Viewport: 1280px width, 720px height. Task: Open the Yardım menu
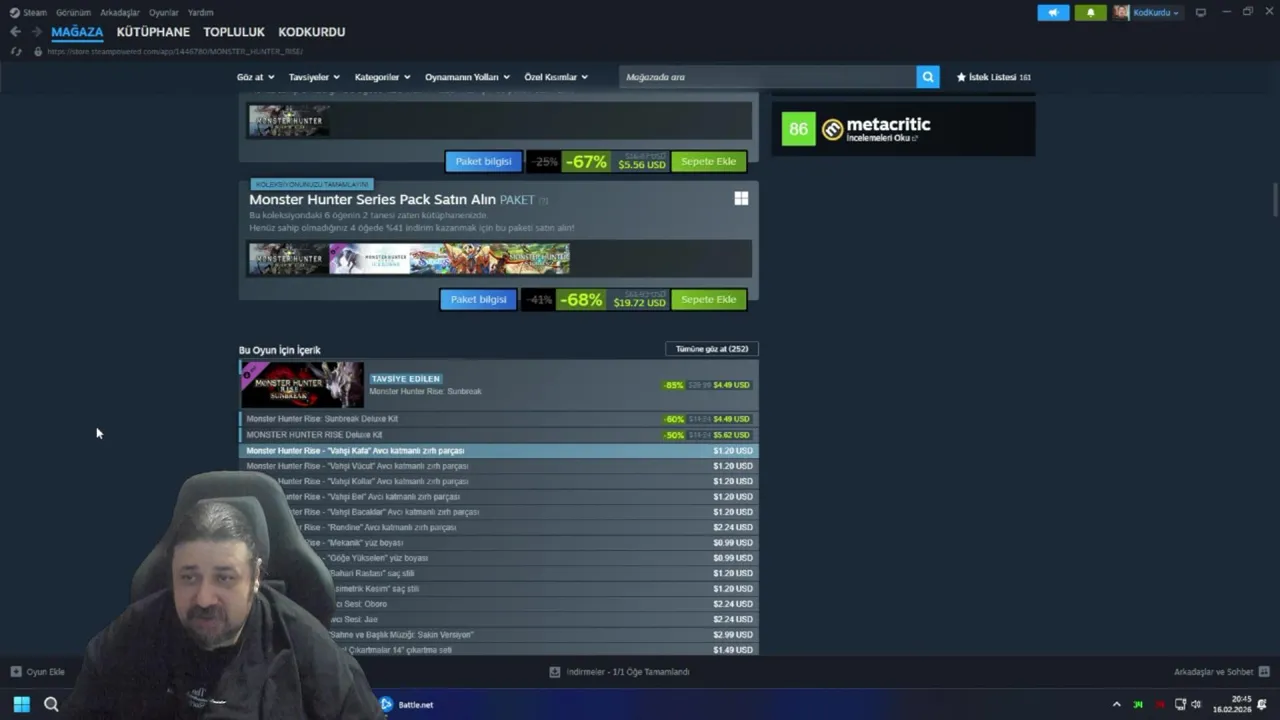click(x=201, y=12)
